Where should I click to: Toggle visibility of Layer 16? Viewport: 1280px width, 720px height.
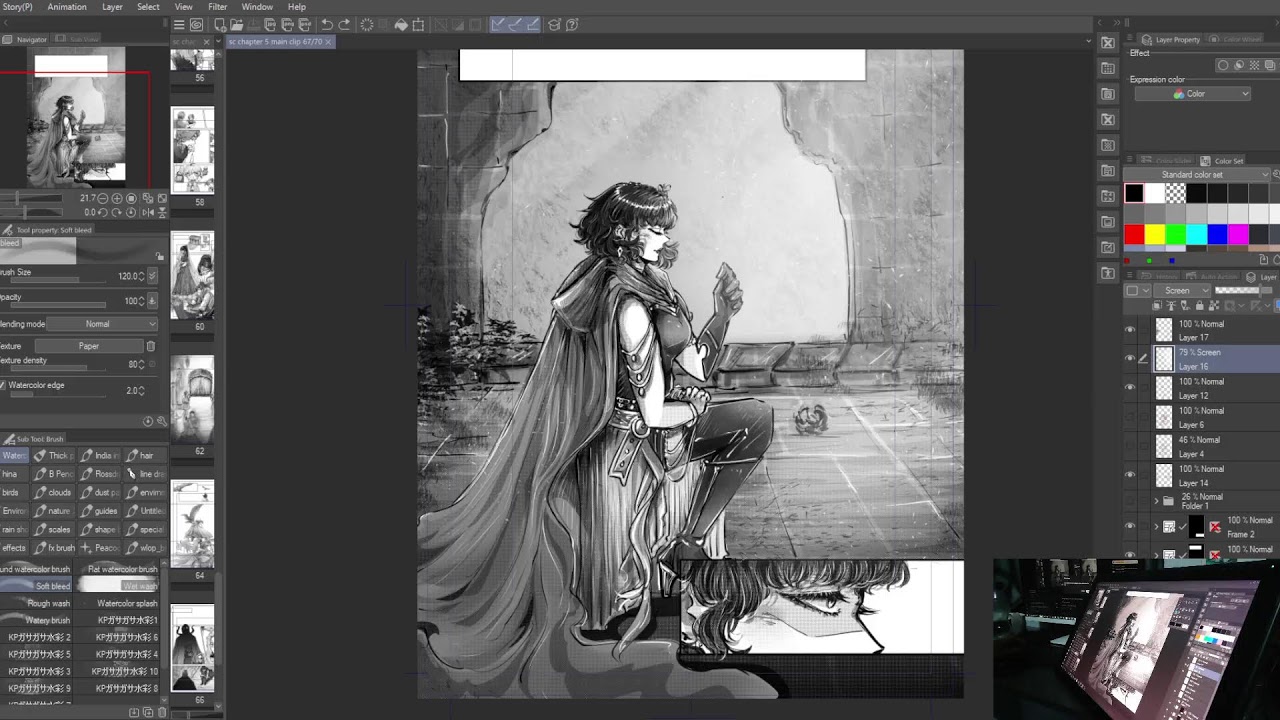(x=1130, y=358)
